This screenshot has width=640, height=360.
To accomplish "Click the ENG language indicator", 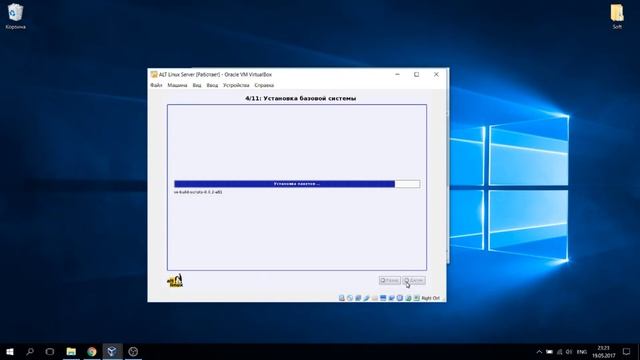I will click(x=582, y=351).
